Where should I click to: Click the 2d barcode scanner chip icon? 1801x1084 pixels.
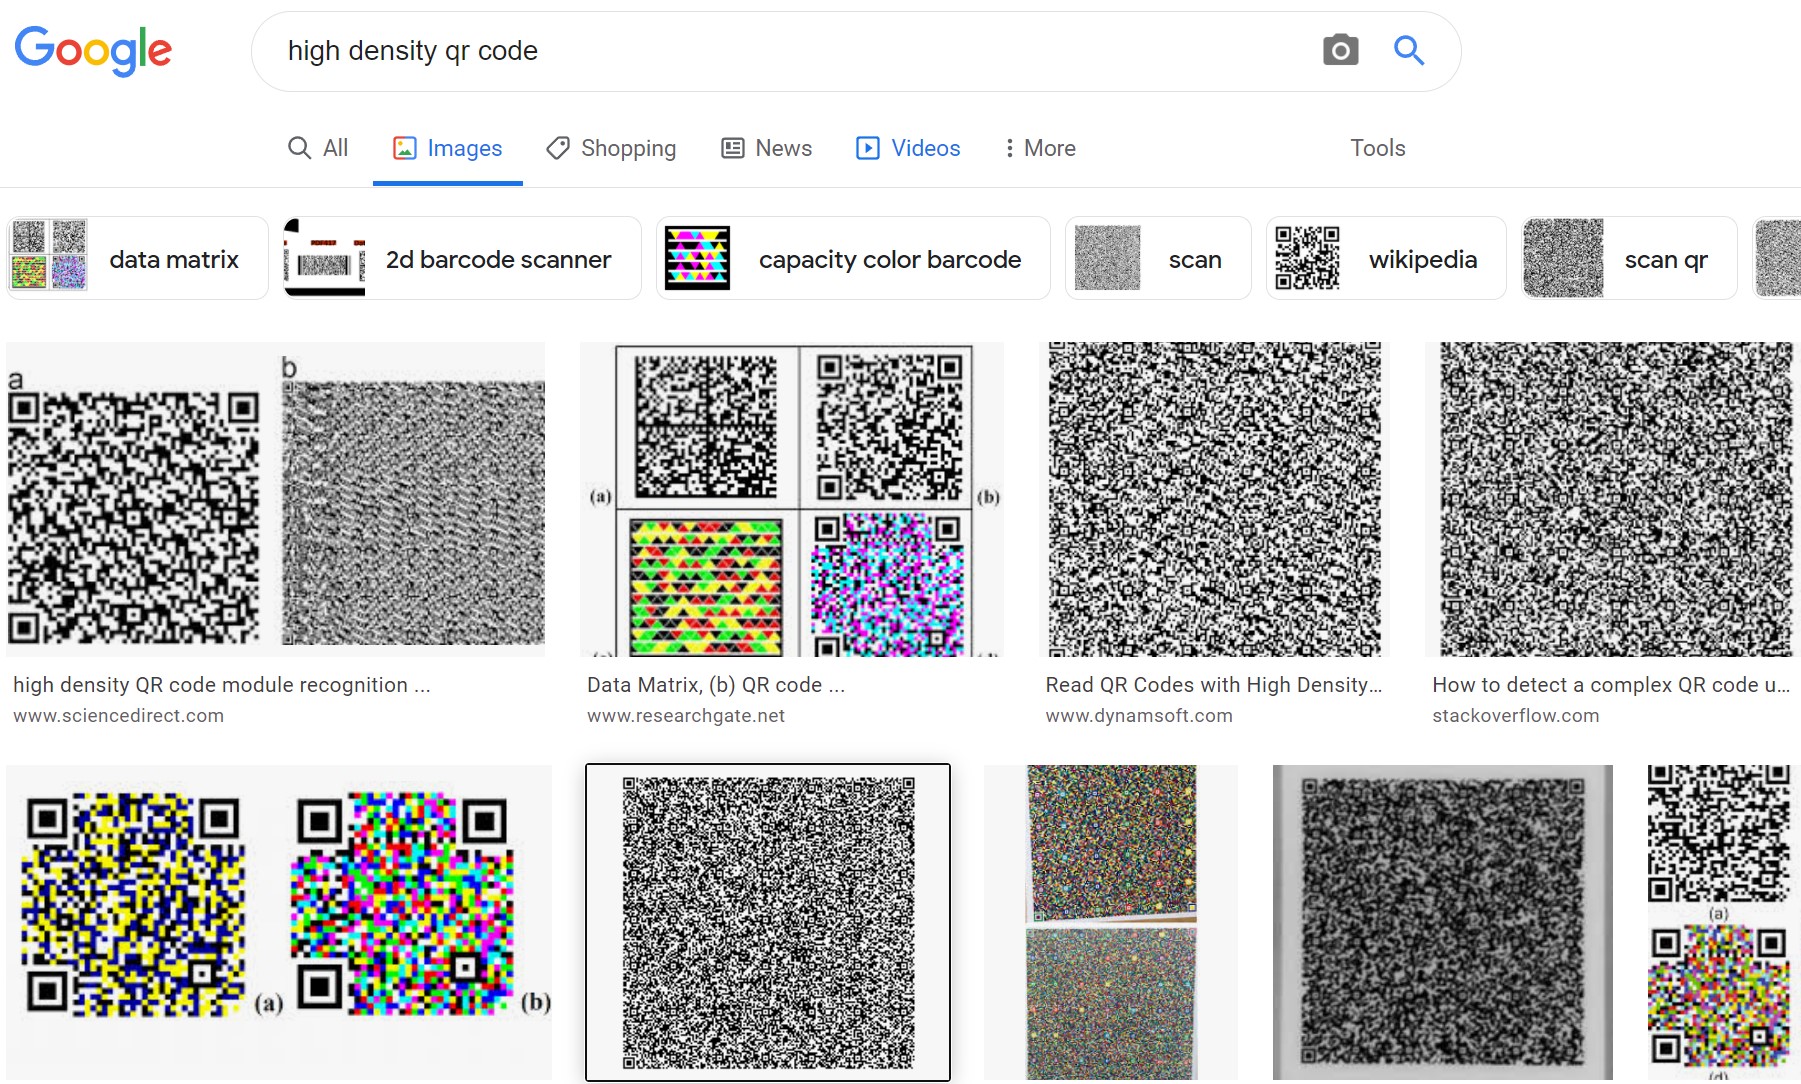pyautogui.click(x=325, y=258)
